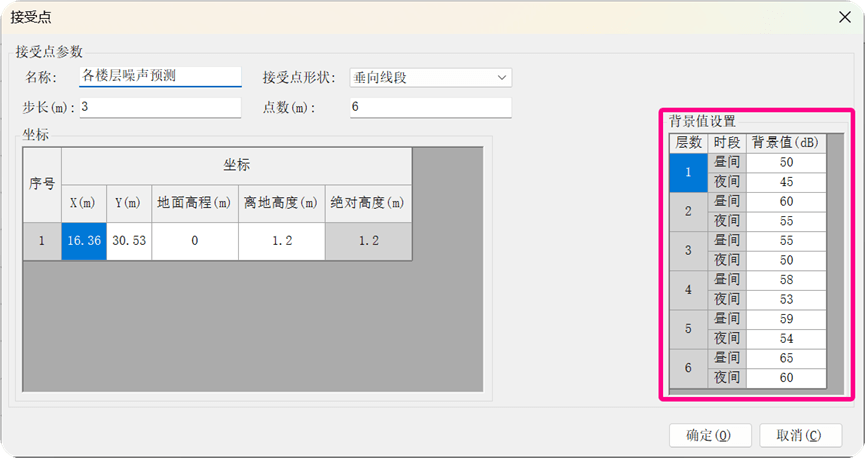Select floor 1 daytime value 50
Screen dimensions: 865x458
click(x=786, y=163)
